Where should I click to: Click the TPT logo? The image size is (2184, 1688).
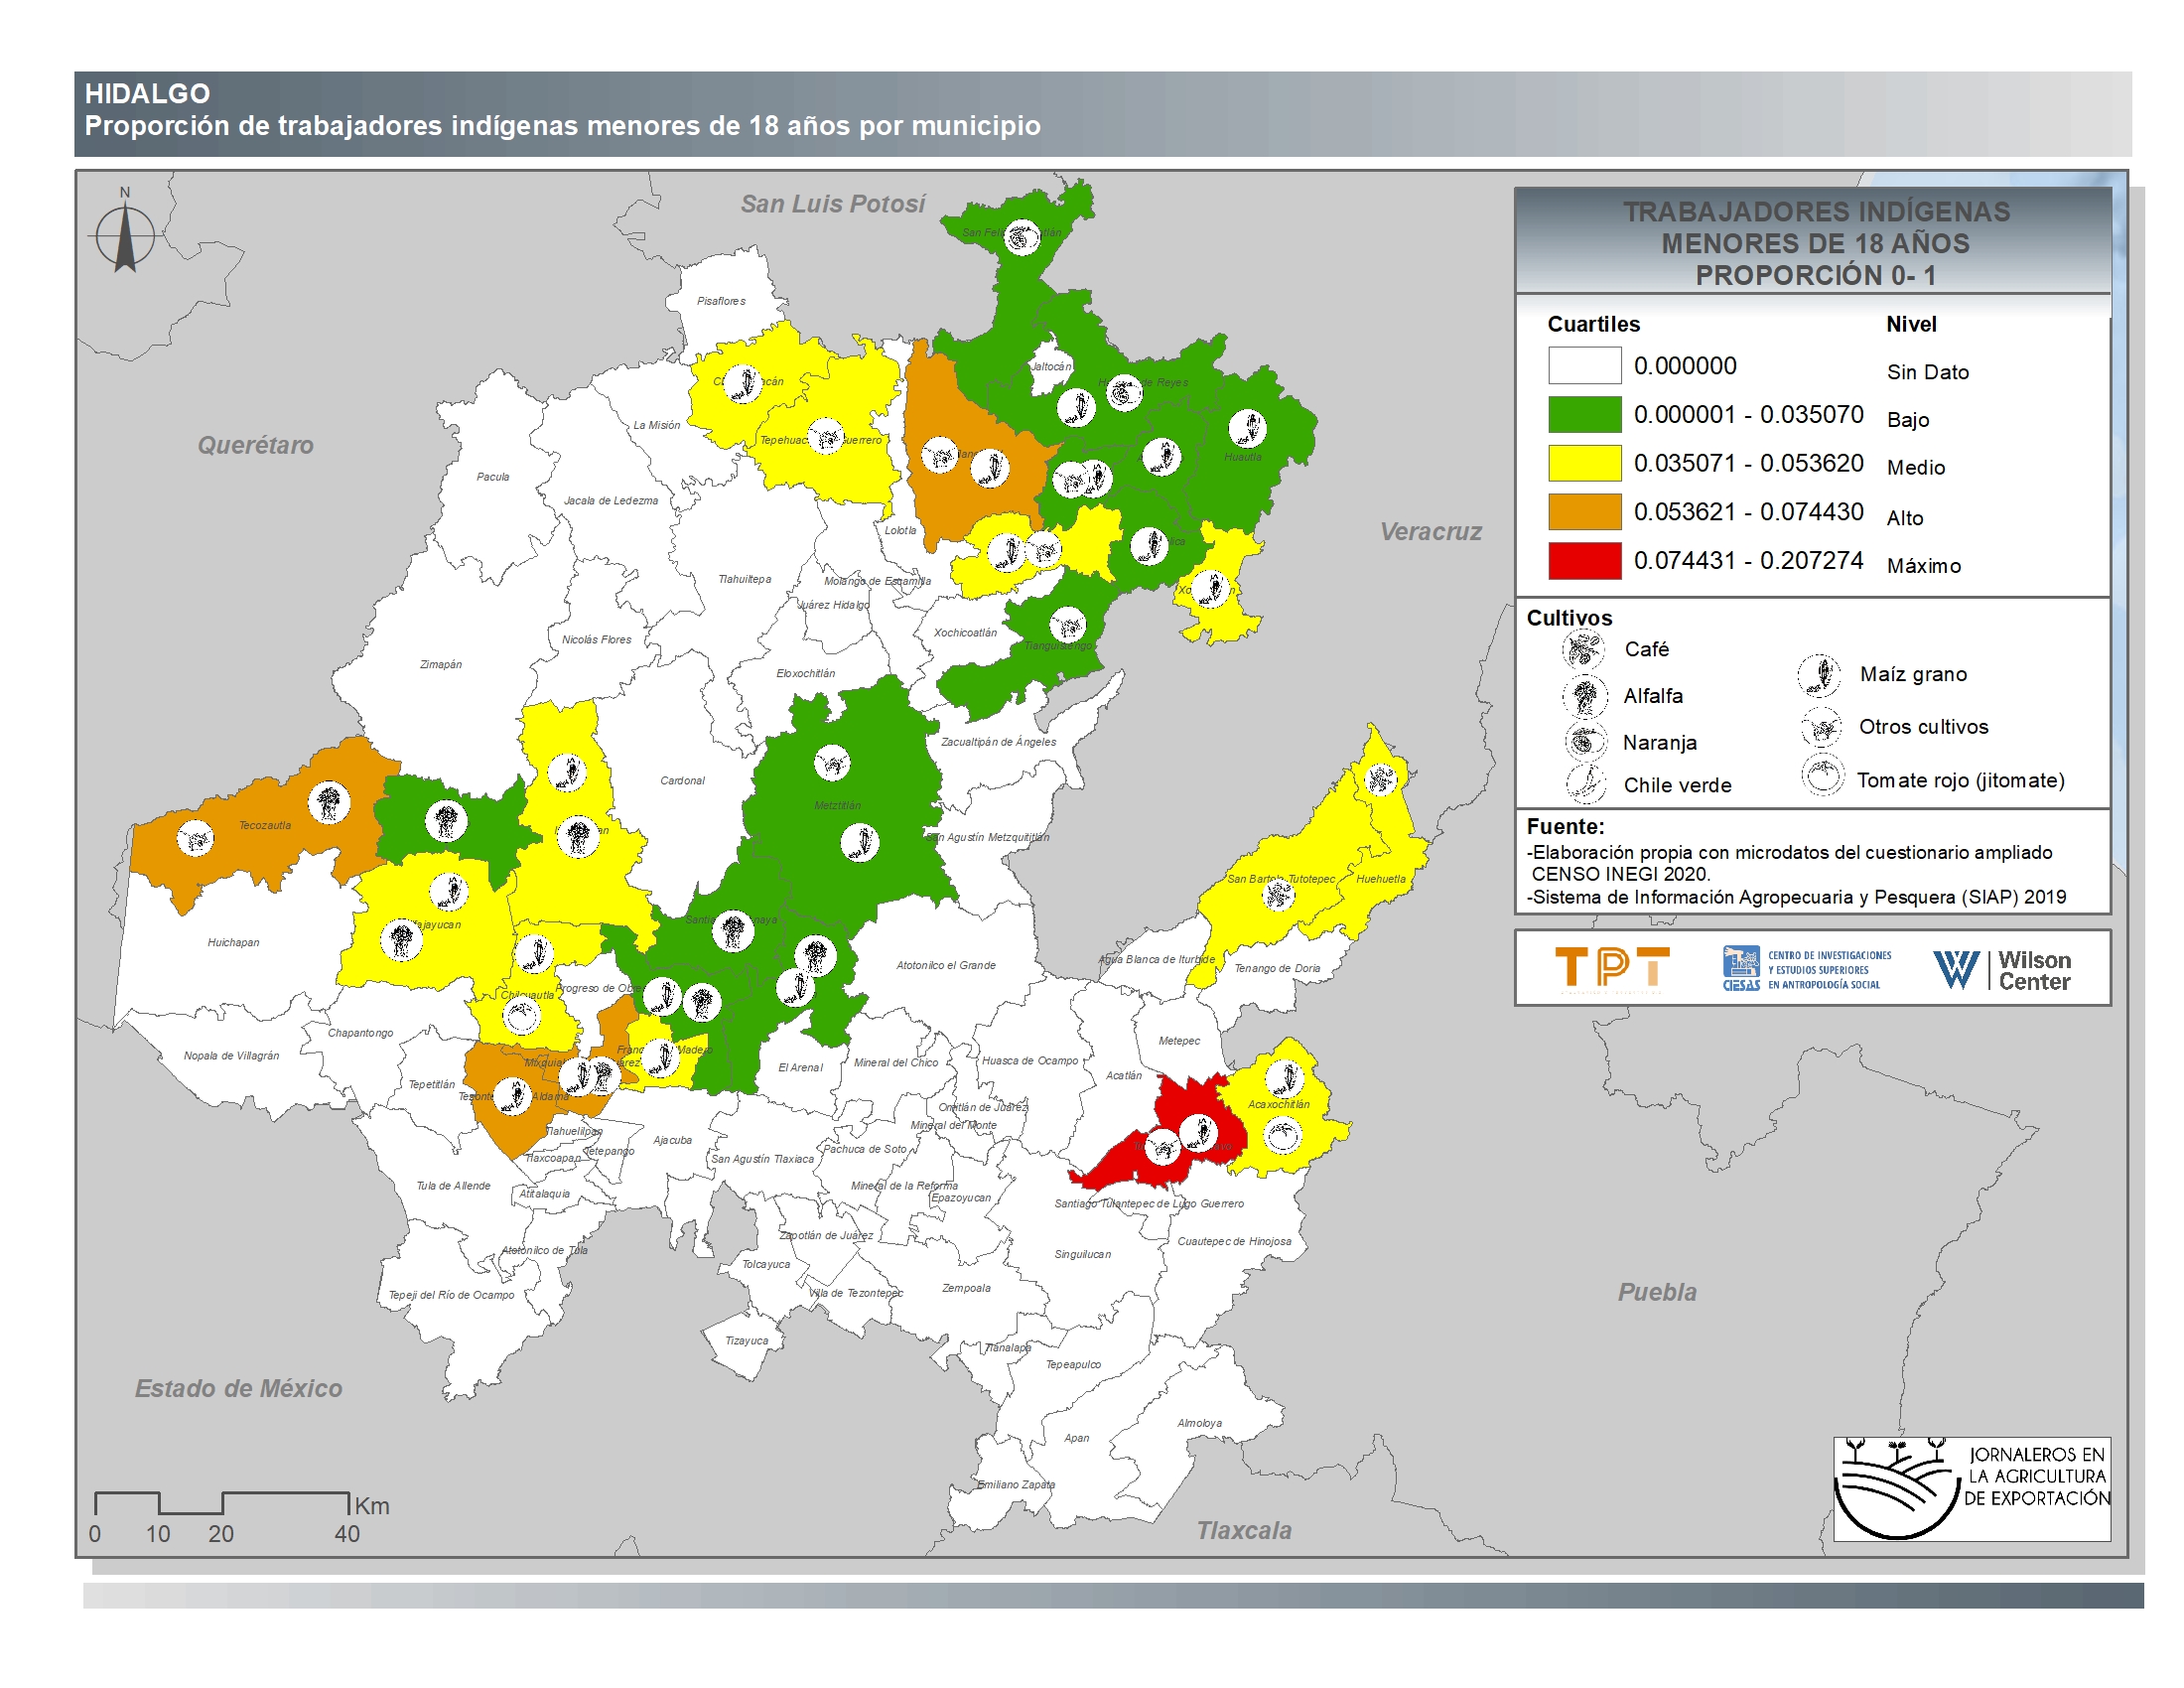[1612, 969]
